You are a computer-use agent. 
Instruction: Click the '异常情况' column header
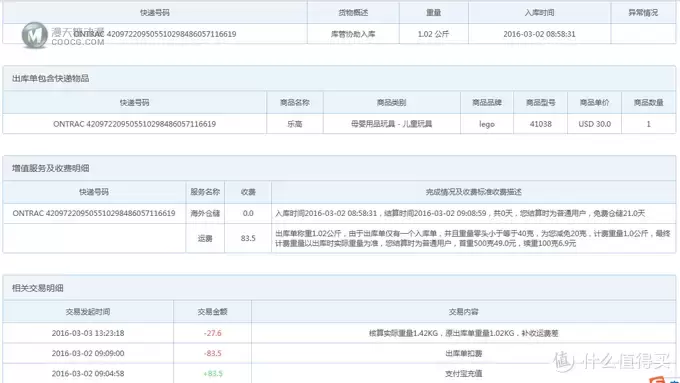643,13
